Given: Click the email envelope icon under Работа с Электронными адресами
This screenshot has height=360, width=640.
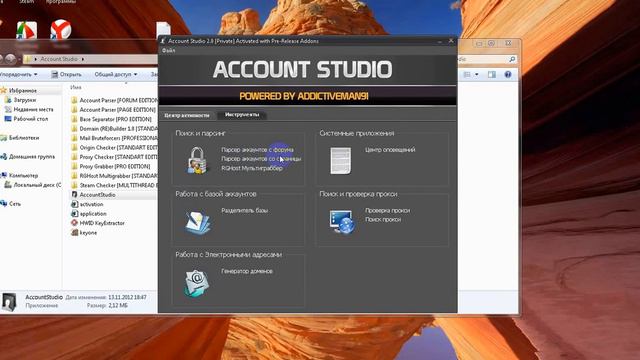Looking at the screenshot, I should click(197, 283).
